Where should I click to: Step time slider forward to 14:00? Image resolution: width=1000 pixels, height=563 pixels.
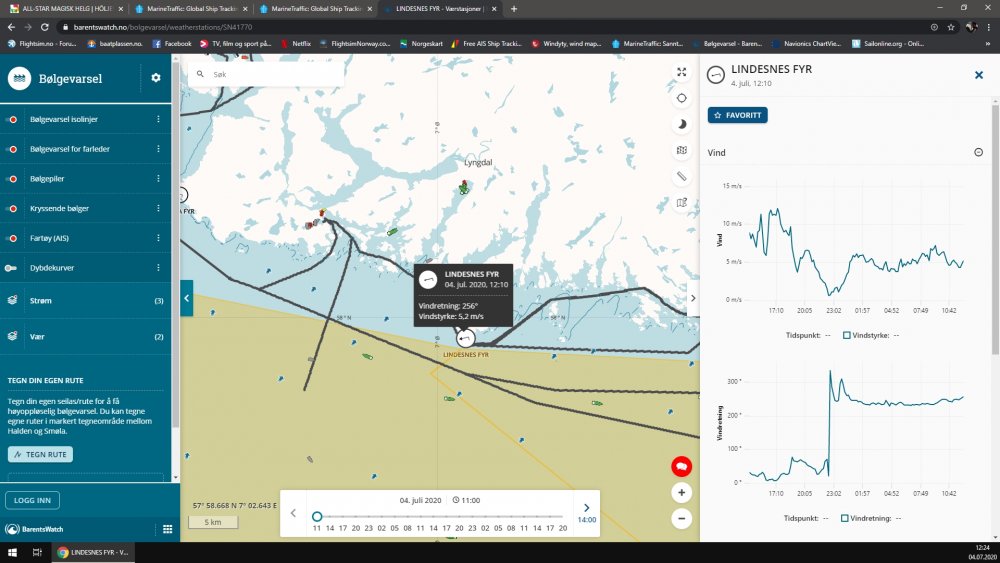(587, 513)
